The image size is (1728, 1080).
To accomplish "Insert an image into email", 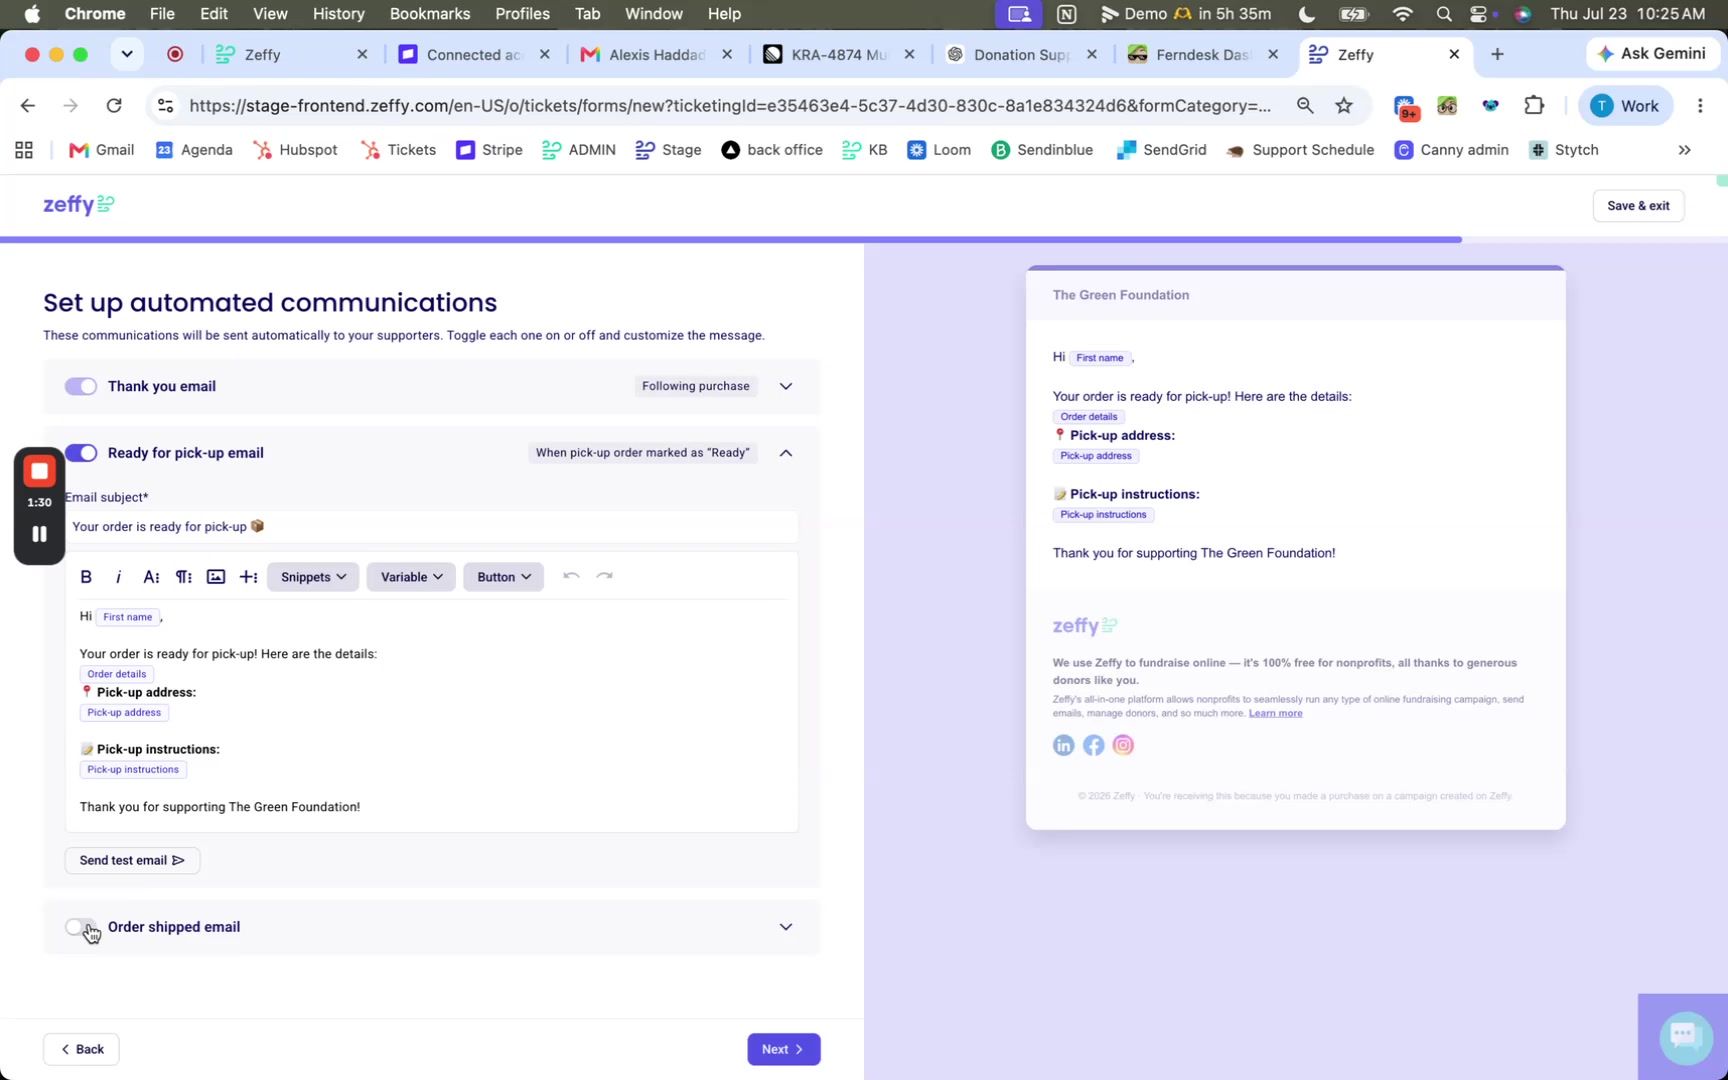I will 216,577.
